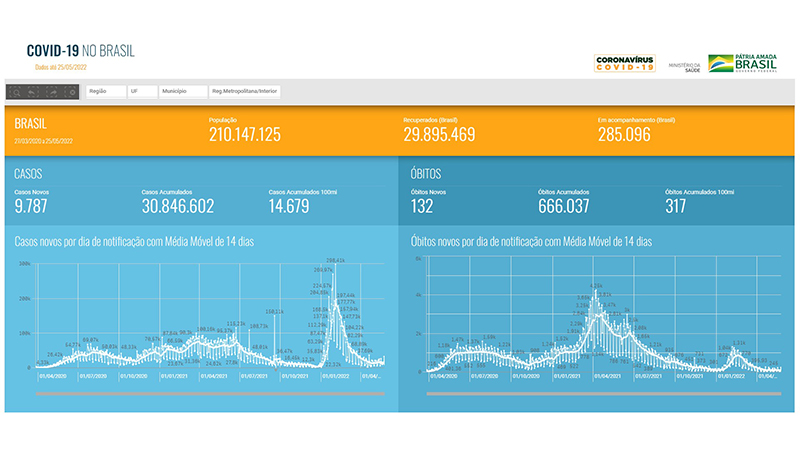Click the Óbitos section header
The width and height of the screenshot is (800, 450).
click(428, 173)
